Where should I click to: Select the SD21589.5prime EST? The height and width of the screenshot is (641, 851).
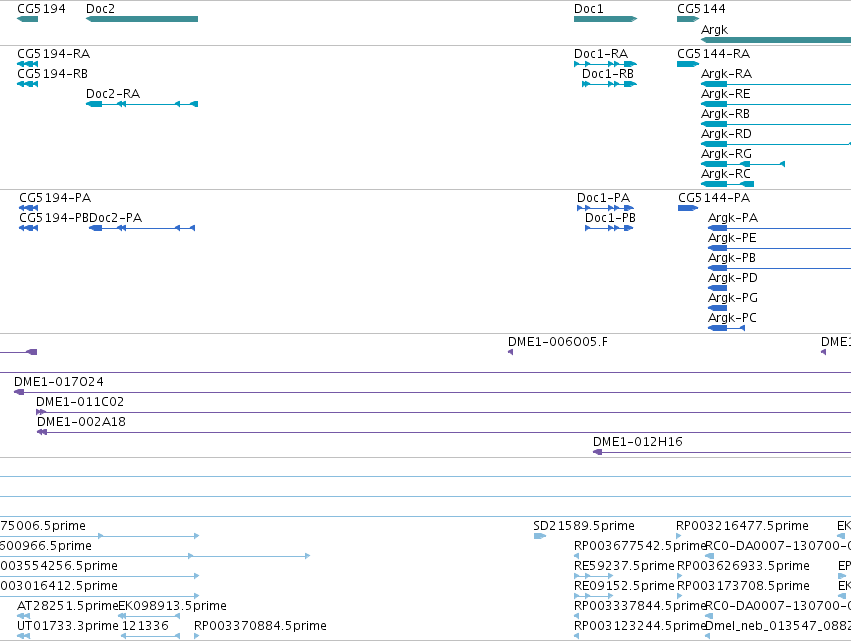coord(539,536)
